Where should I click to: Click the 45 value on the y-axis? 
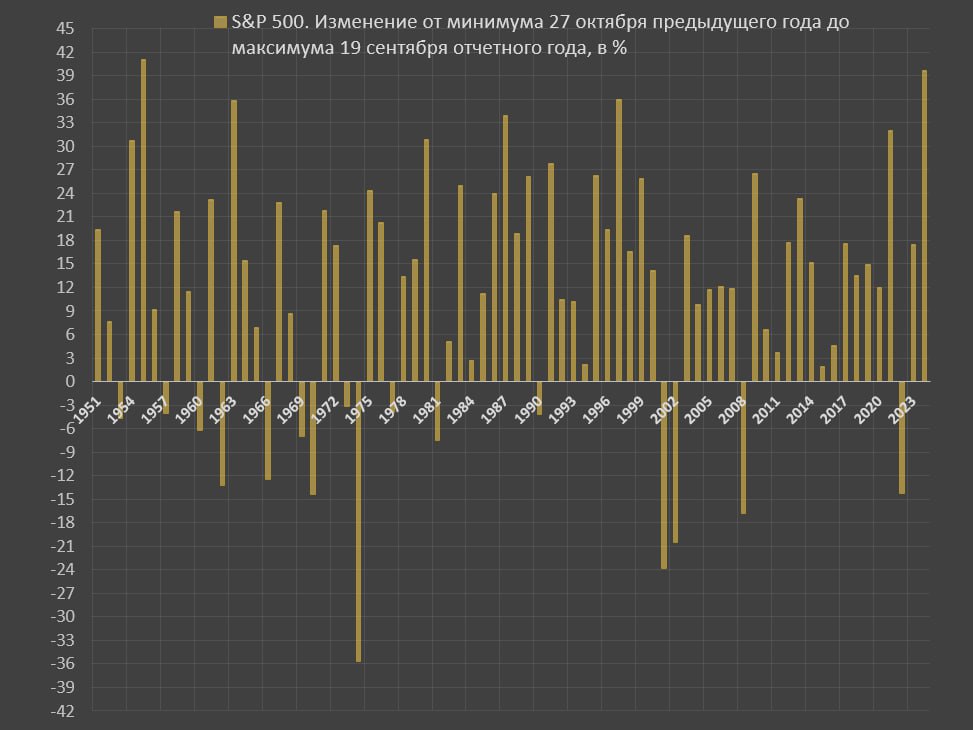tap(64, 29)
